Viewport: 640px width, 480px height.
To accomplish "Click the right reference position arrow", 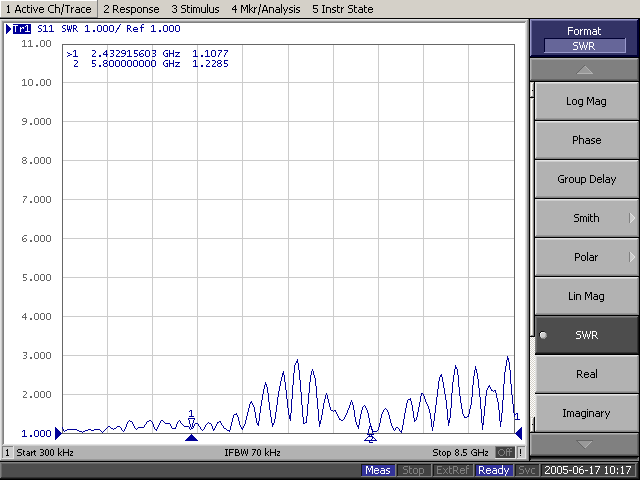I will (518, 433).
